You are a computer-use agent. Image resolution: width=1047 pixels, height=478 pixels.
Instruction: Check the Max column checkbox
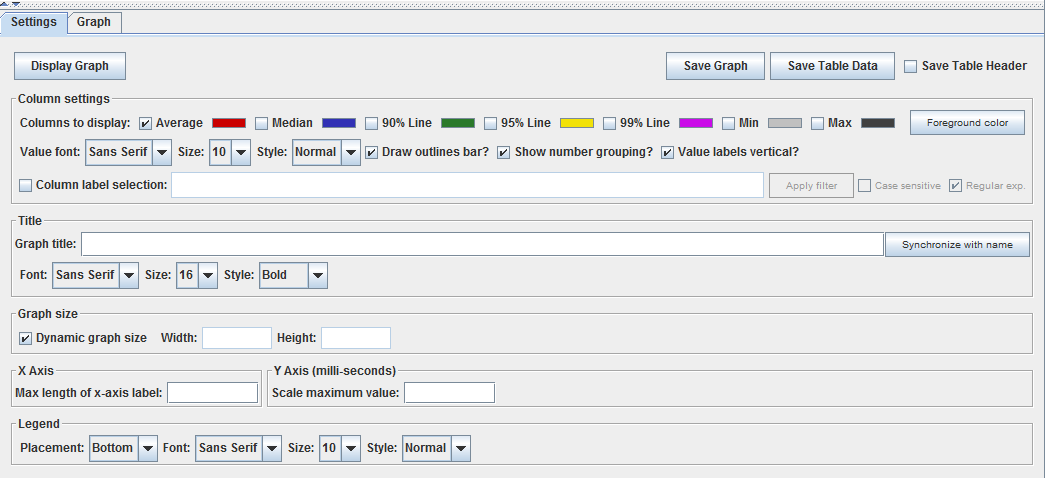pos(817,124)
